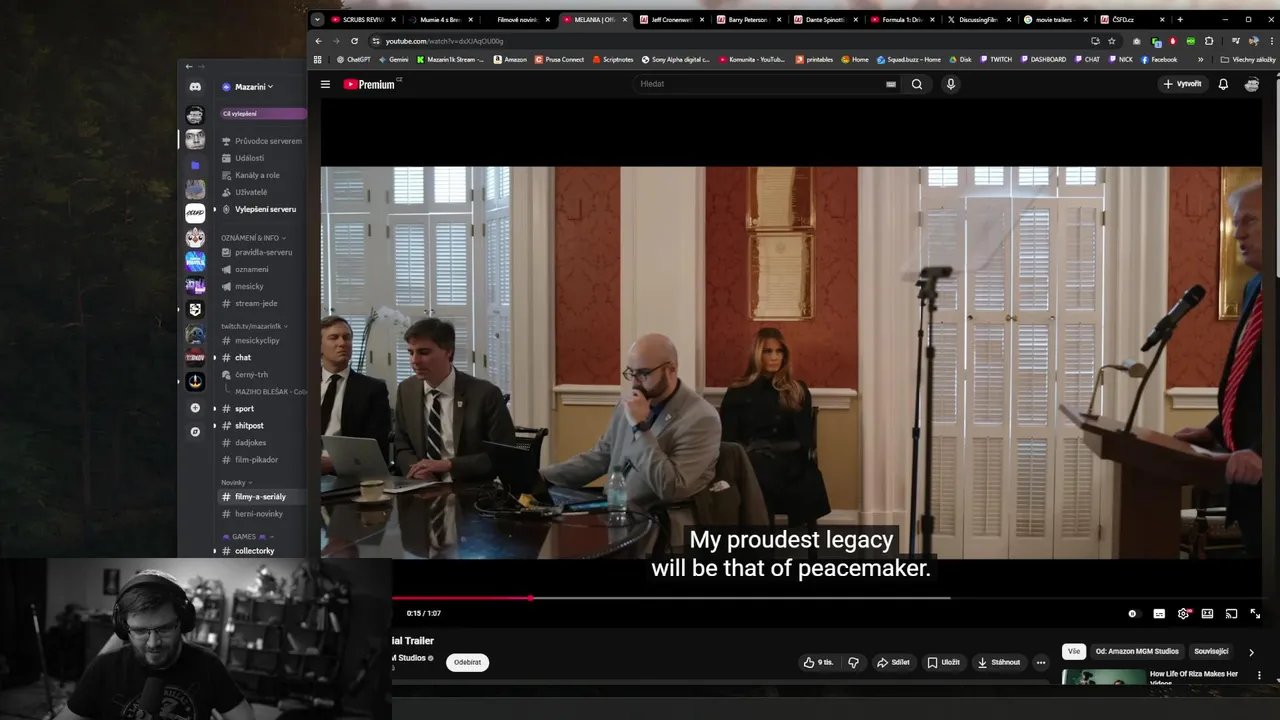Go back in Chrome toolbar
This screenshot has height=720, width=1280.
click(318, 41)
